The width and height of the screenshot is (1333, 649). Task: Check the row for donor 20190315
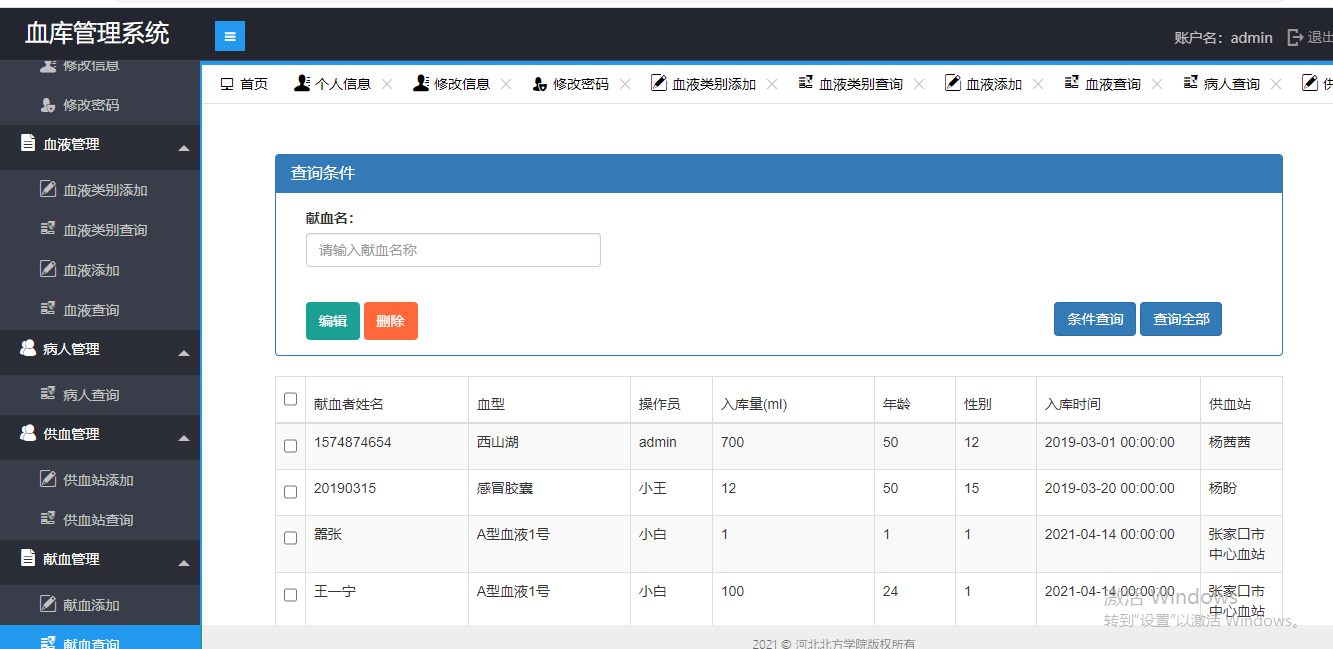[x=291, y=492]
